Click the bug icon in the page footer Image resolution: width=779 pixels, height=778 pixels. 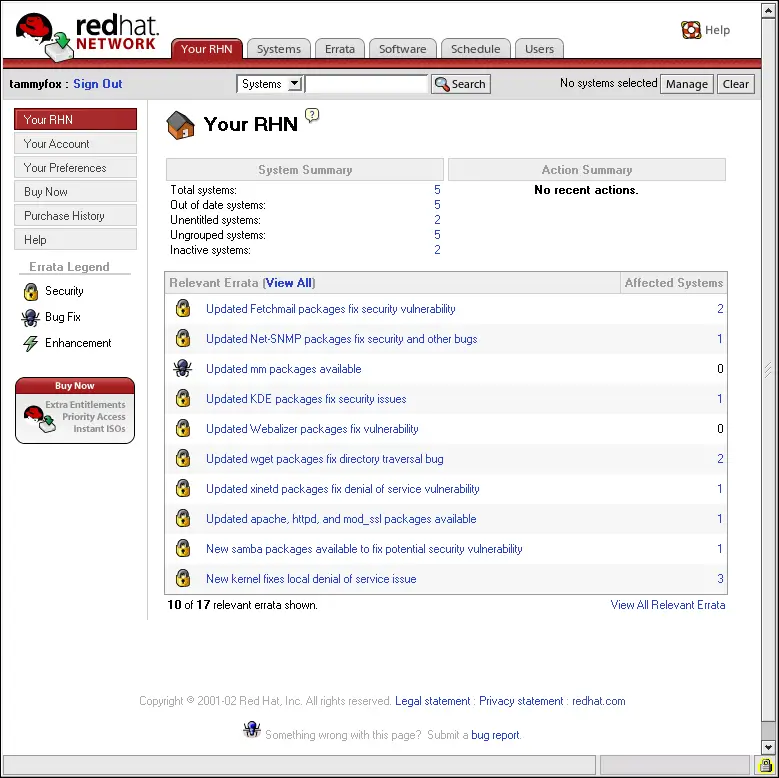point(252,731)
